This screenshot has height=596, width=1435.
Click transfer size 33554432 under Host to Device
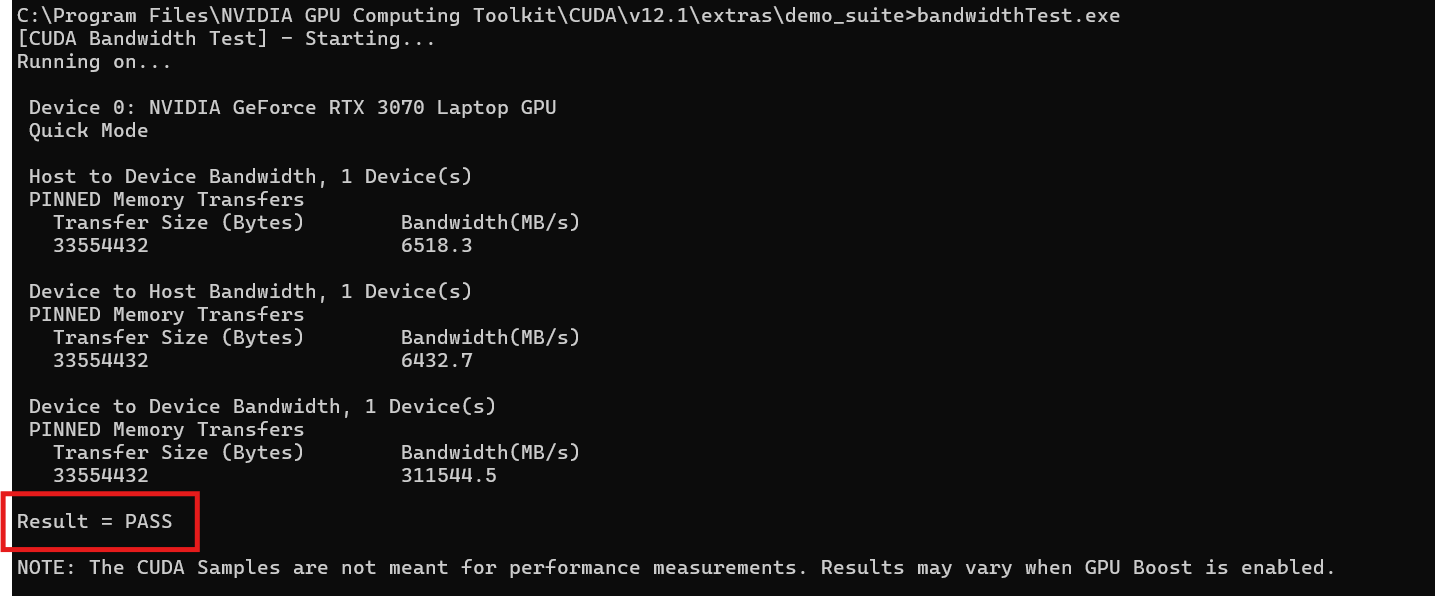click(101, 245)
